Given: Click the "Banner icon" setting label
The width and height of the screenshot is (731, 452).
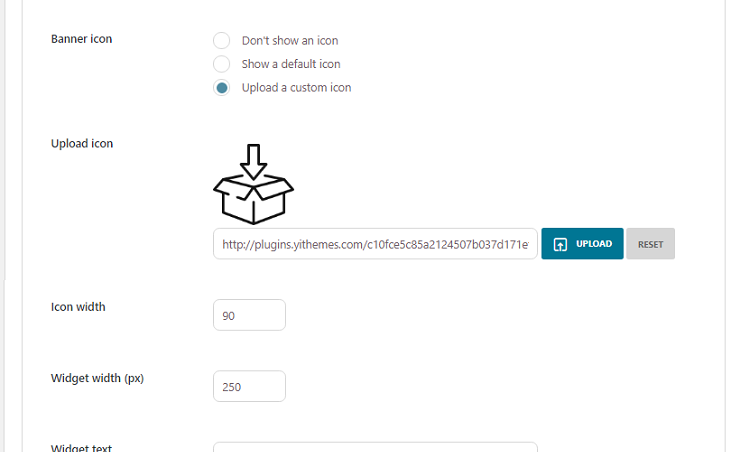Looking at the screenshot, I should tap(82, 39).
